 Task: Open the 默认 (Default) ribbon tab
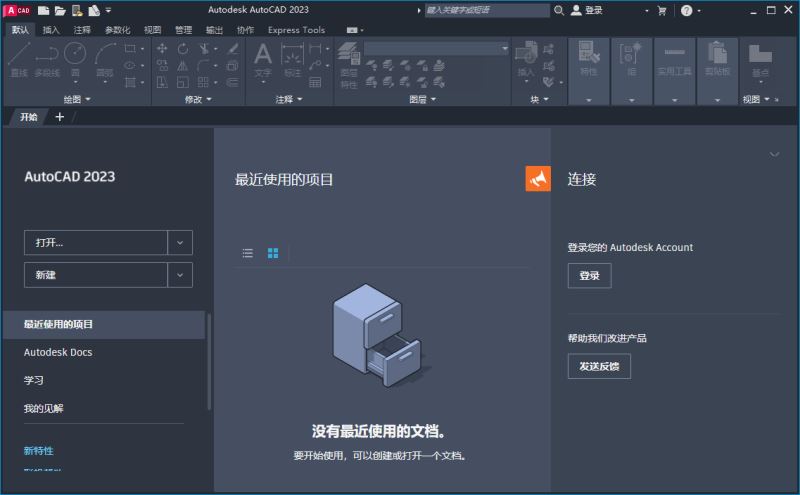point(20,30)
